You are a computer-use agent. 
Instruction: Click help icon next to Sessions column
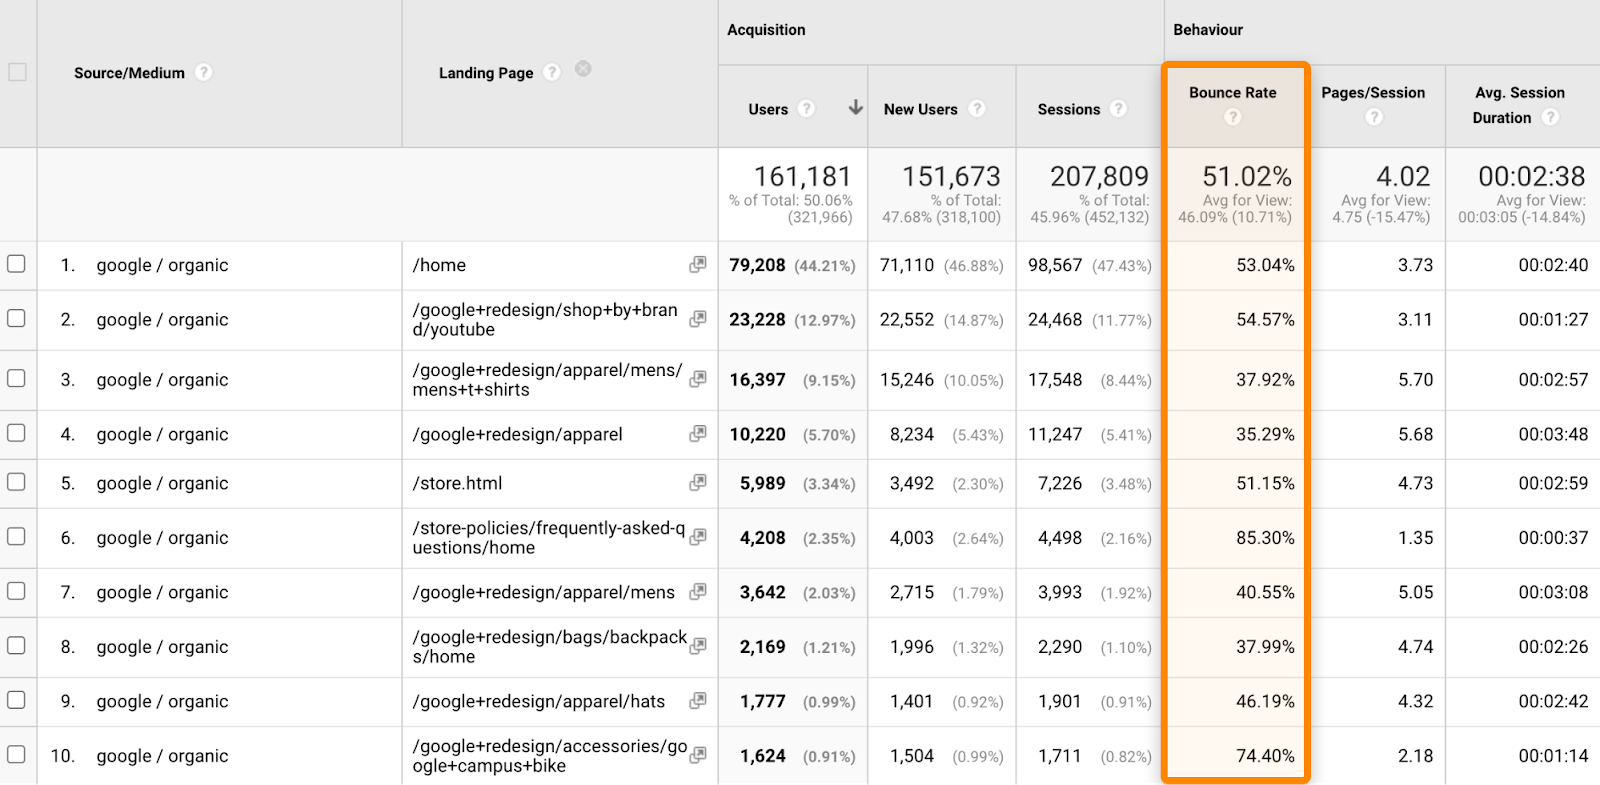(x=1118, y=109)
